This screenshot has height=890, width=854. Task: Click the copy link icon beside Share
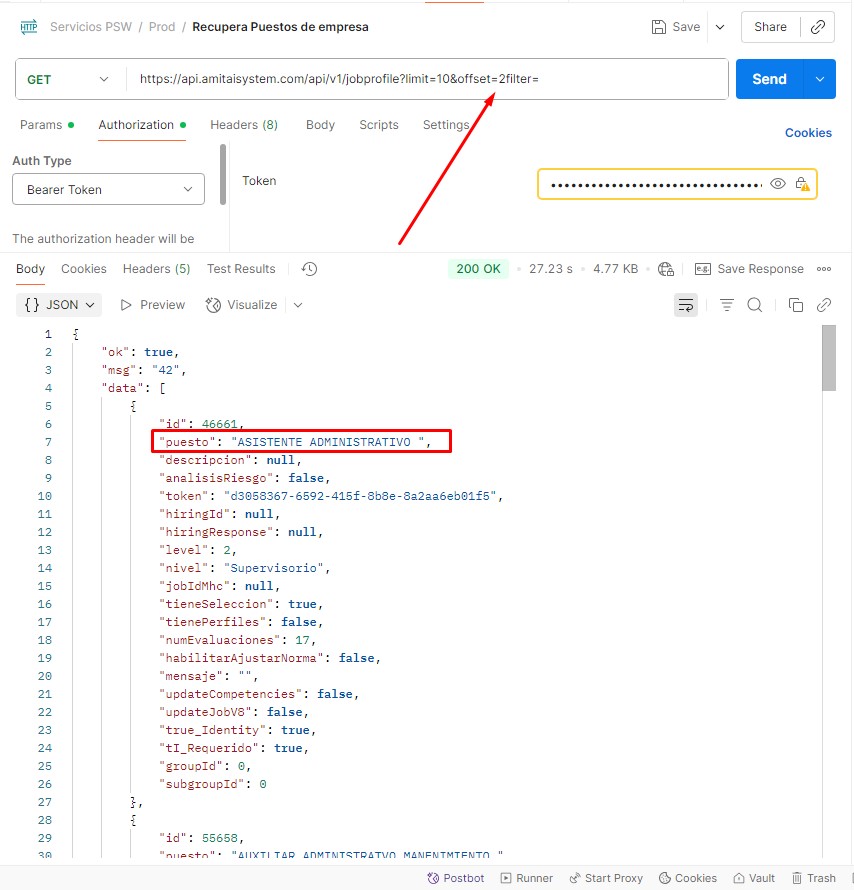[818, 27]
